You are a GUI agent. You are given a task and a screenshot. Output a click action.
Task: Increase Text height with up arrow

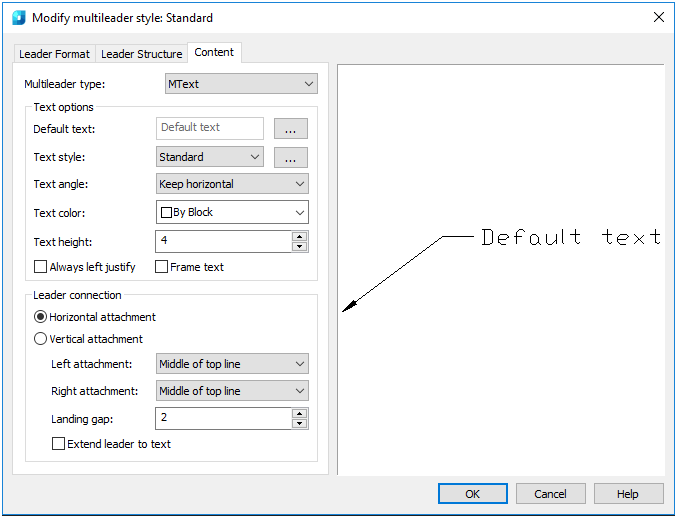[x=299, y=236]
